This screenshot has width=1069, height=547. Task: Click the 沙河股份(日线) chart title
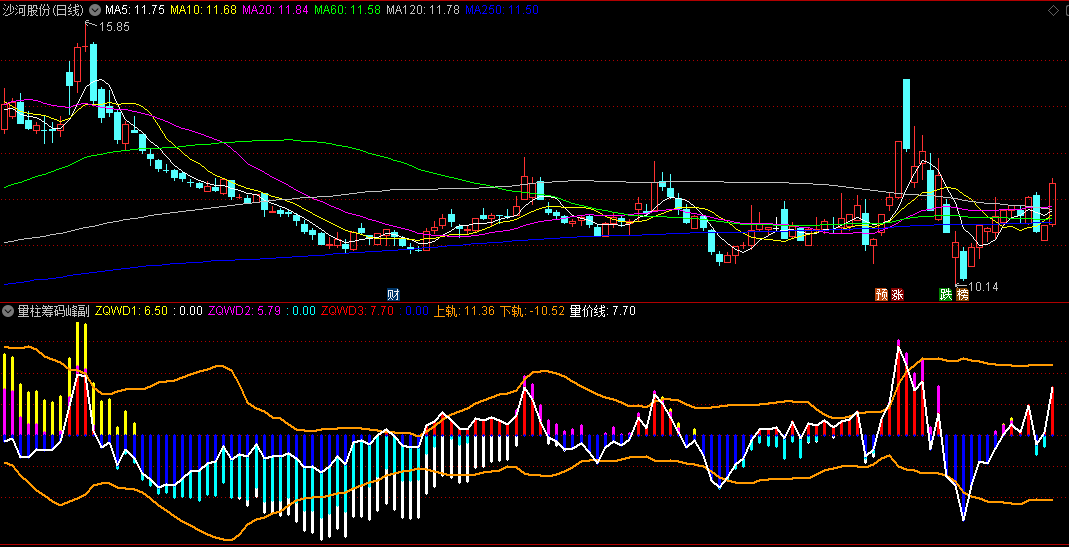(44, 10)
